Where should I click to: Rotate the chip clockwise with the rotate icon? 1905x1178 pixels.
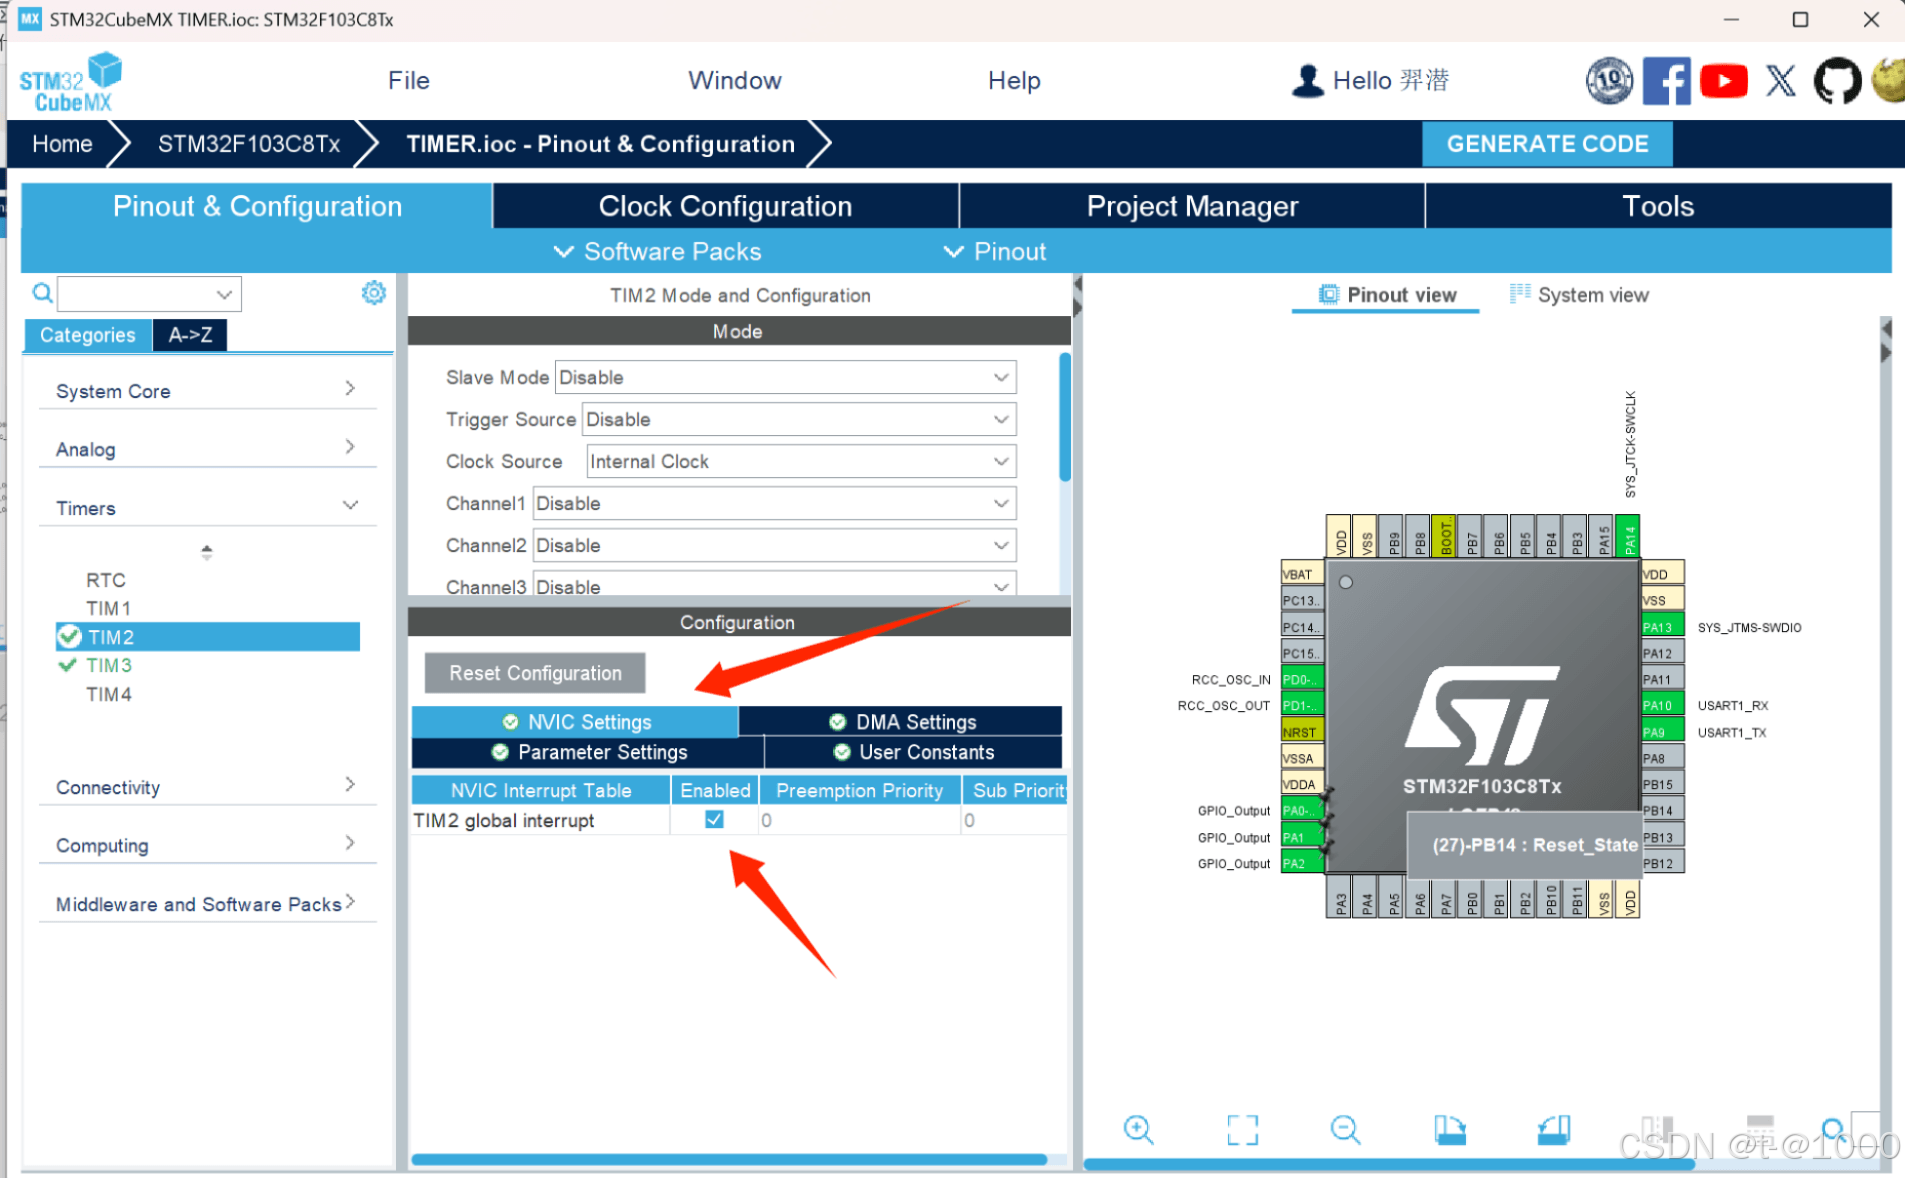click(x=1449, y=1130)
